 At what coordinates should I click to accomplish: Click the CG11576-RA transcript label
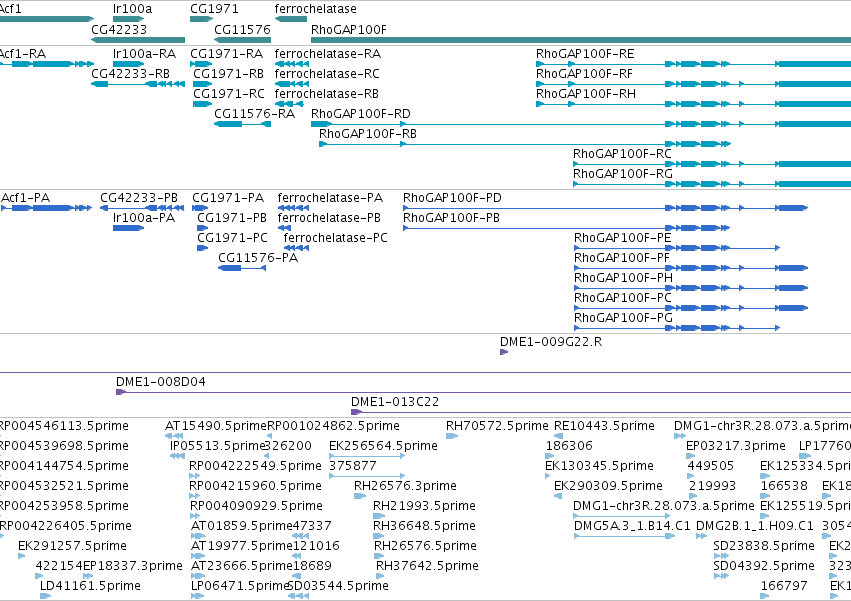click(x=255, y=114)
